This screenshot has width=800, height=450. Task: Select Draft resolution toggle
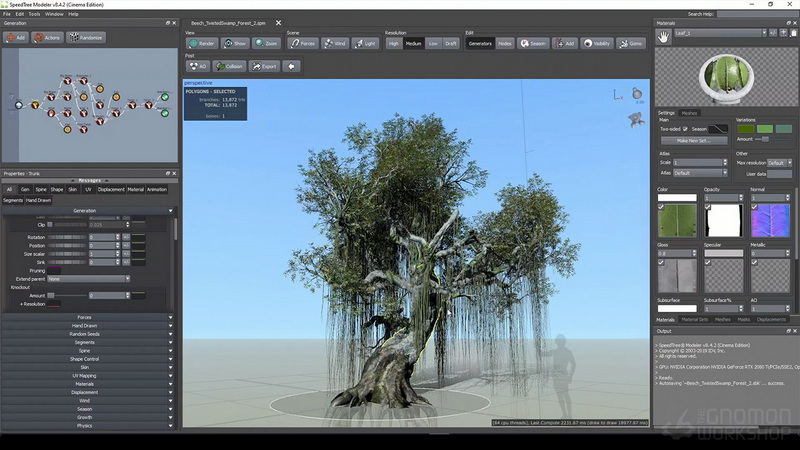click(x=451, y=43)
